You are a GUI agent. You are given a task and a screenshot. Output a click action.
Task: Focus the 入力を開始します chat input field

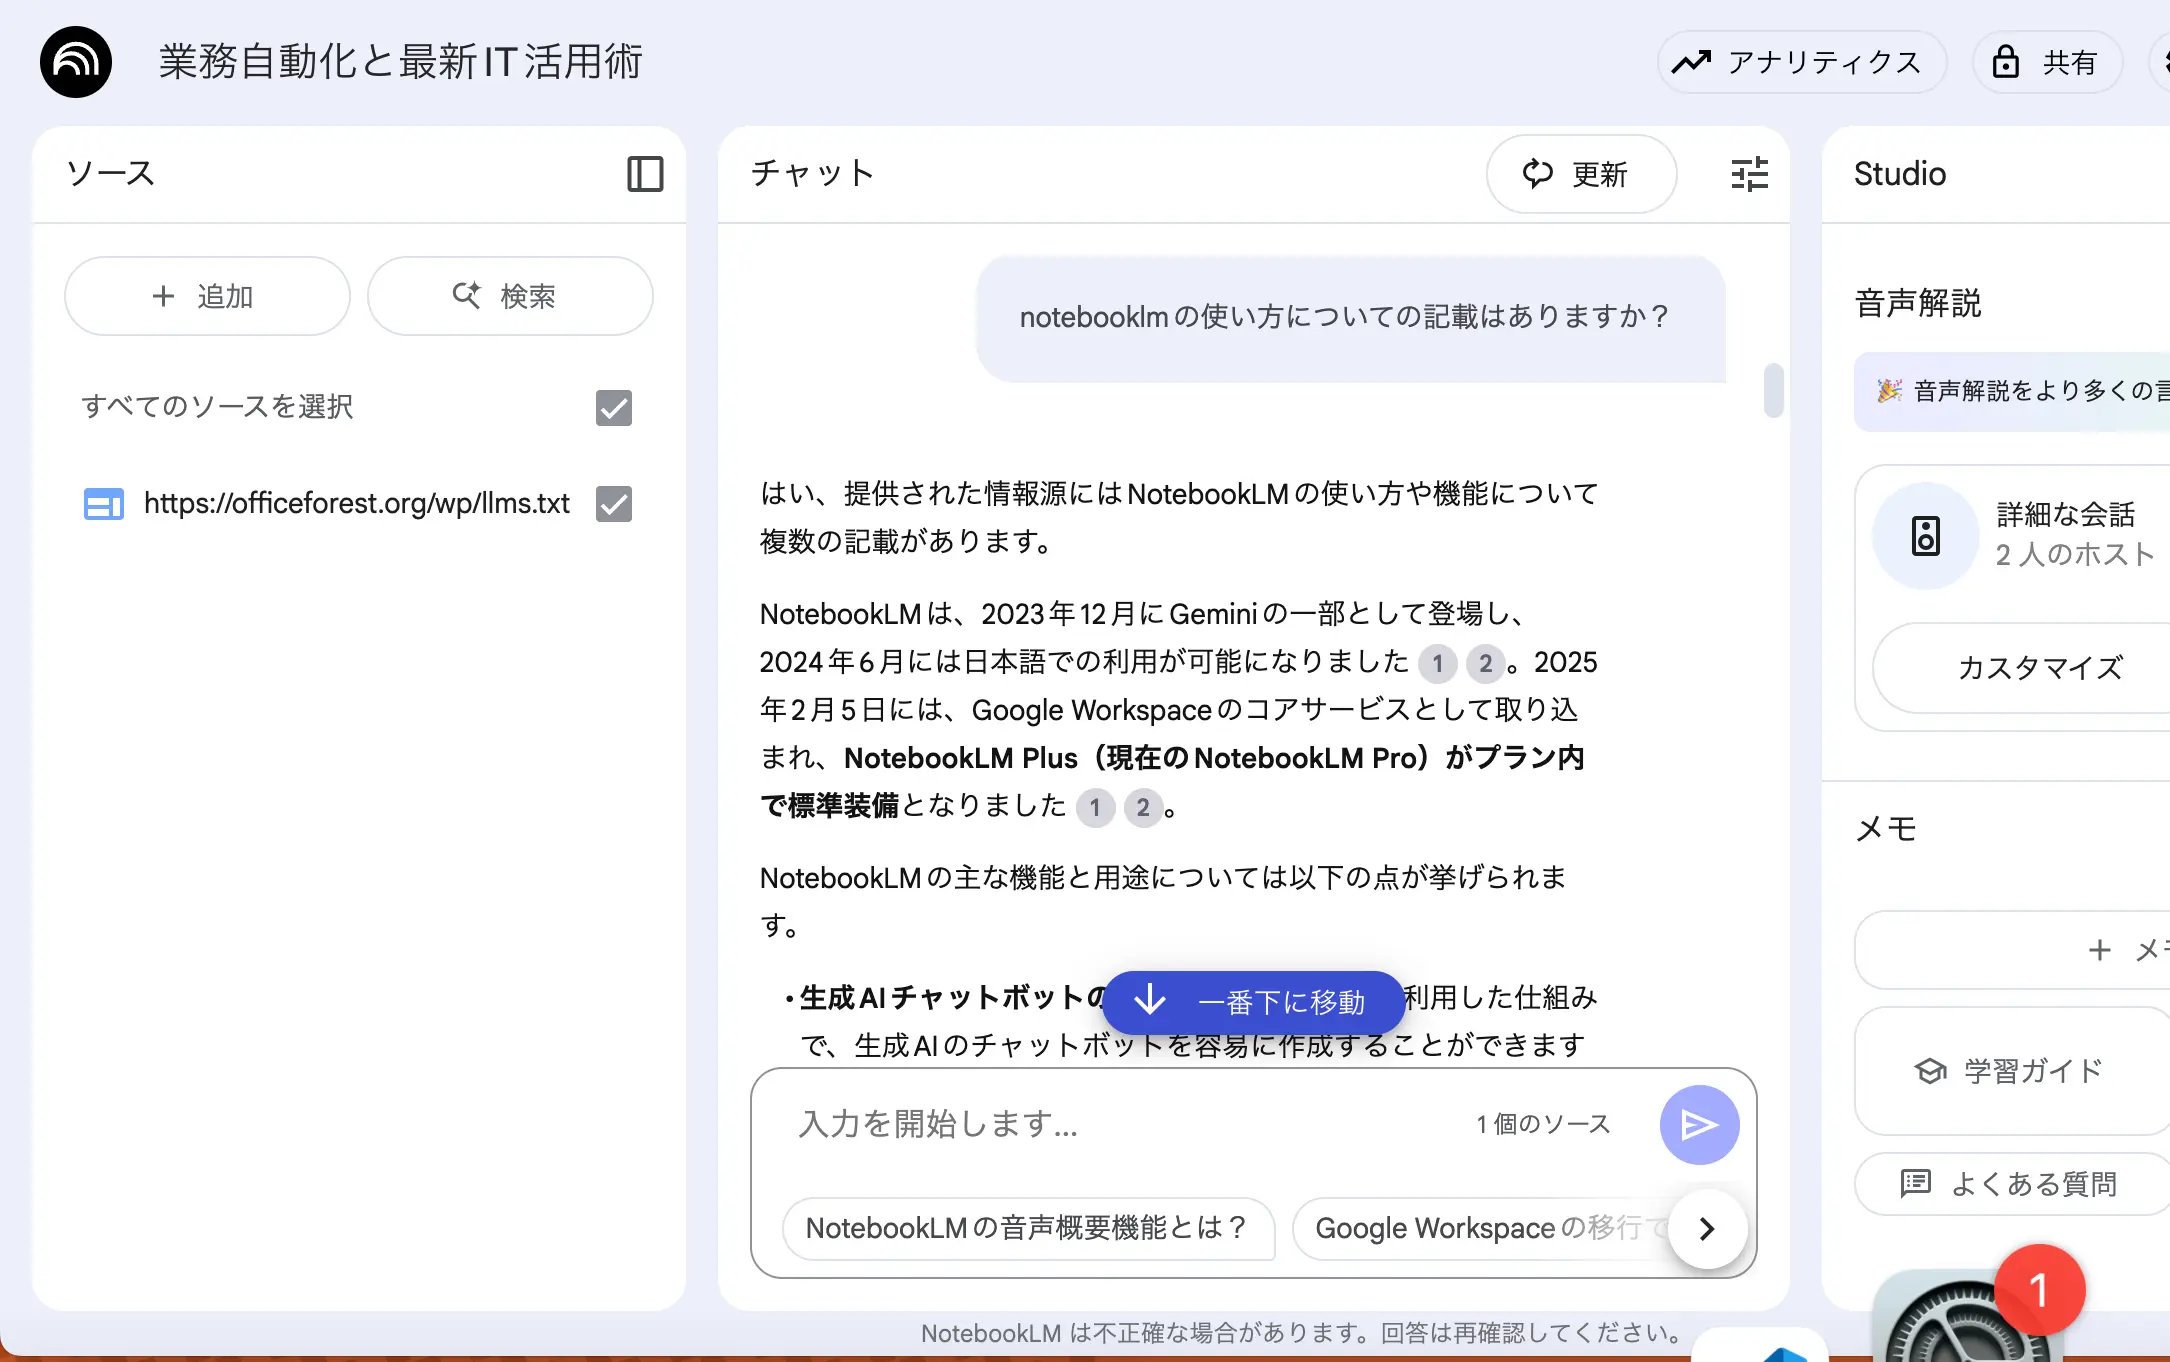point(1120,1124)
